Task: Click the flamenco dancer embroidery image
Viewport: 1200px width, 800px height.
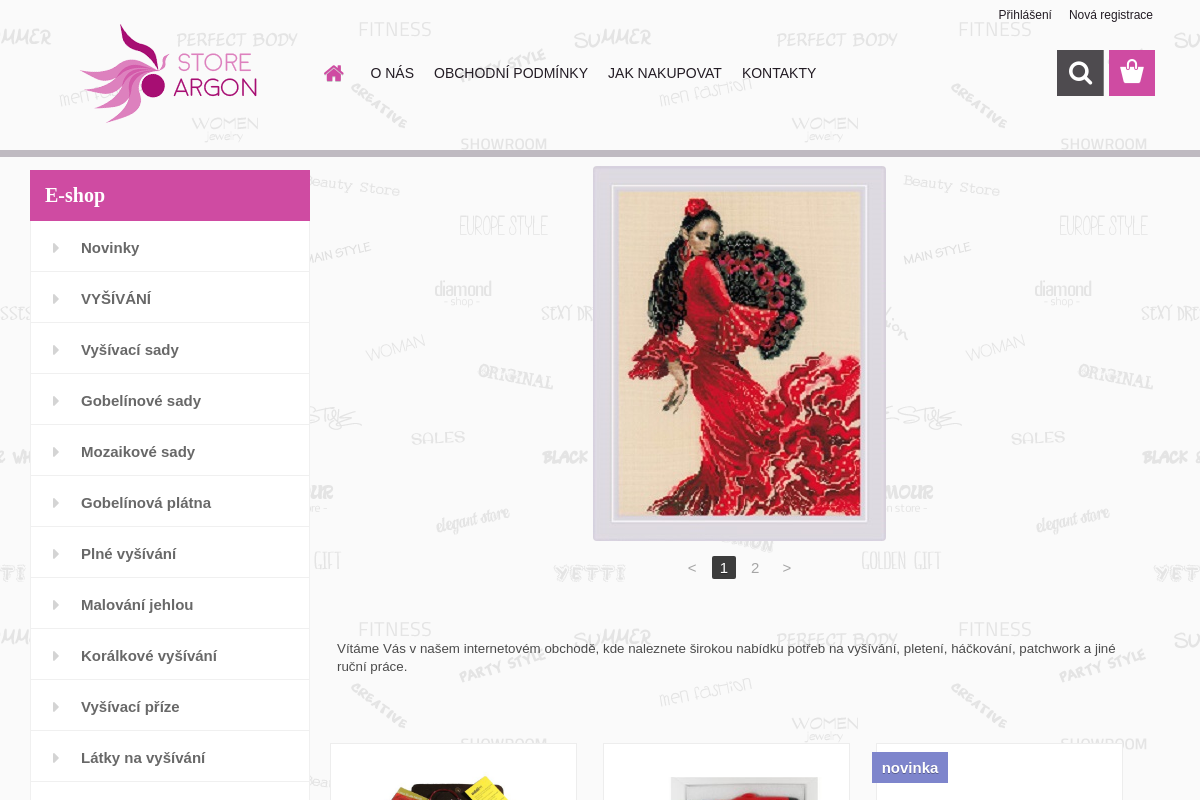Action: click(739, 353)
